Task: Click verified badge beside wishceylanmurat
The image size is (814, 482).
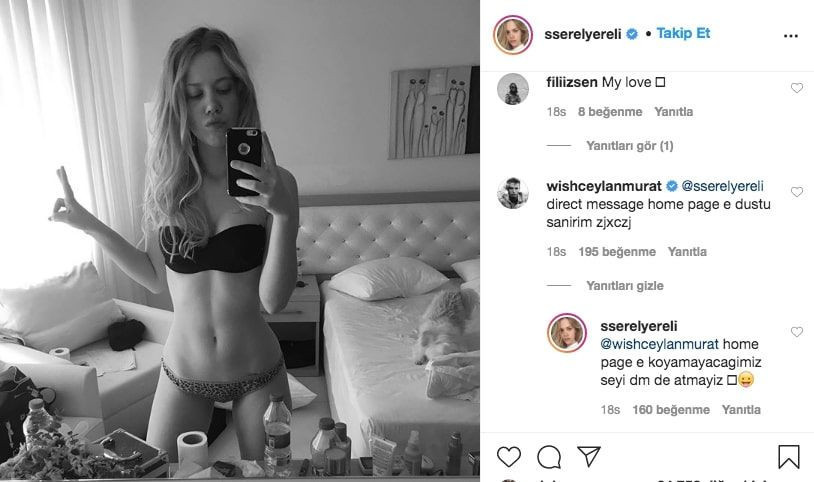Action: click(671, 186)
